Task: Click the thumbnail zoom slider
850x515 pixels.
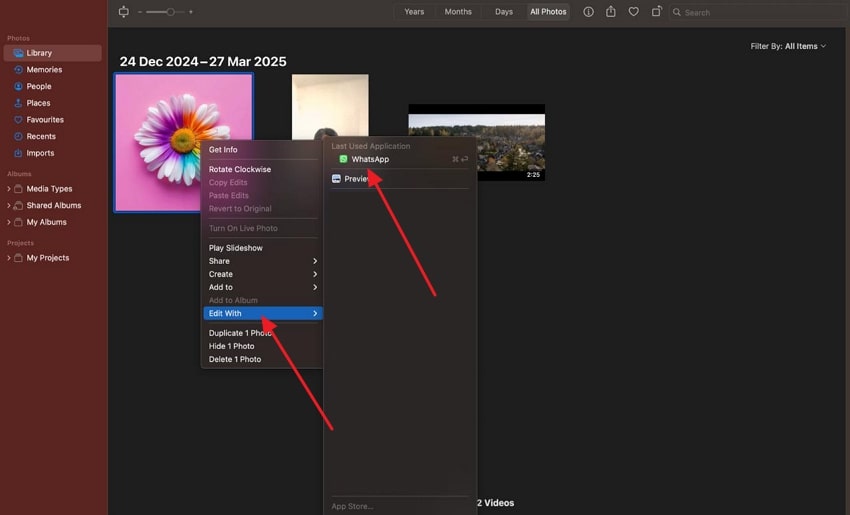Action: coord(170,12)
